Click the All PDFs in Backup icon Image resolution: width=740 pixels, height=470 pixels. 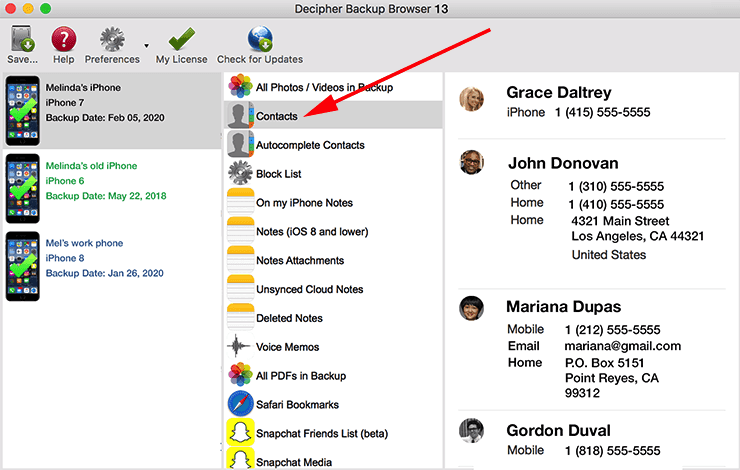[x=240, y=375]
